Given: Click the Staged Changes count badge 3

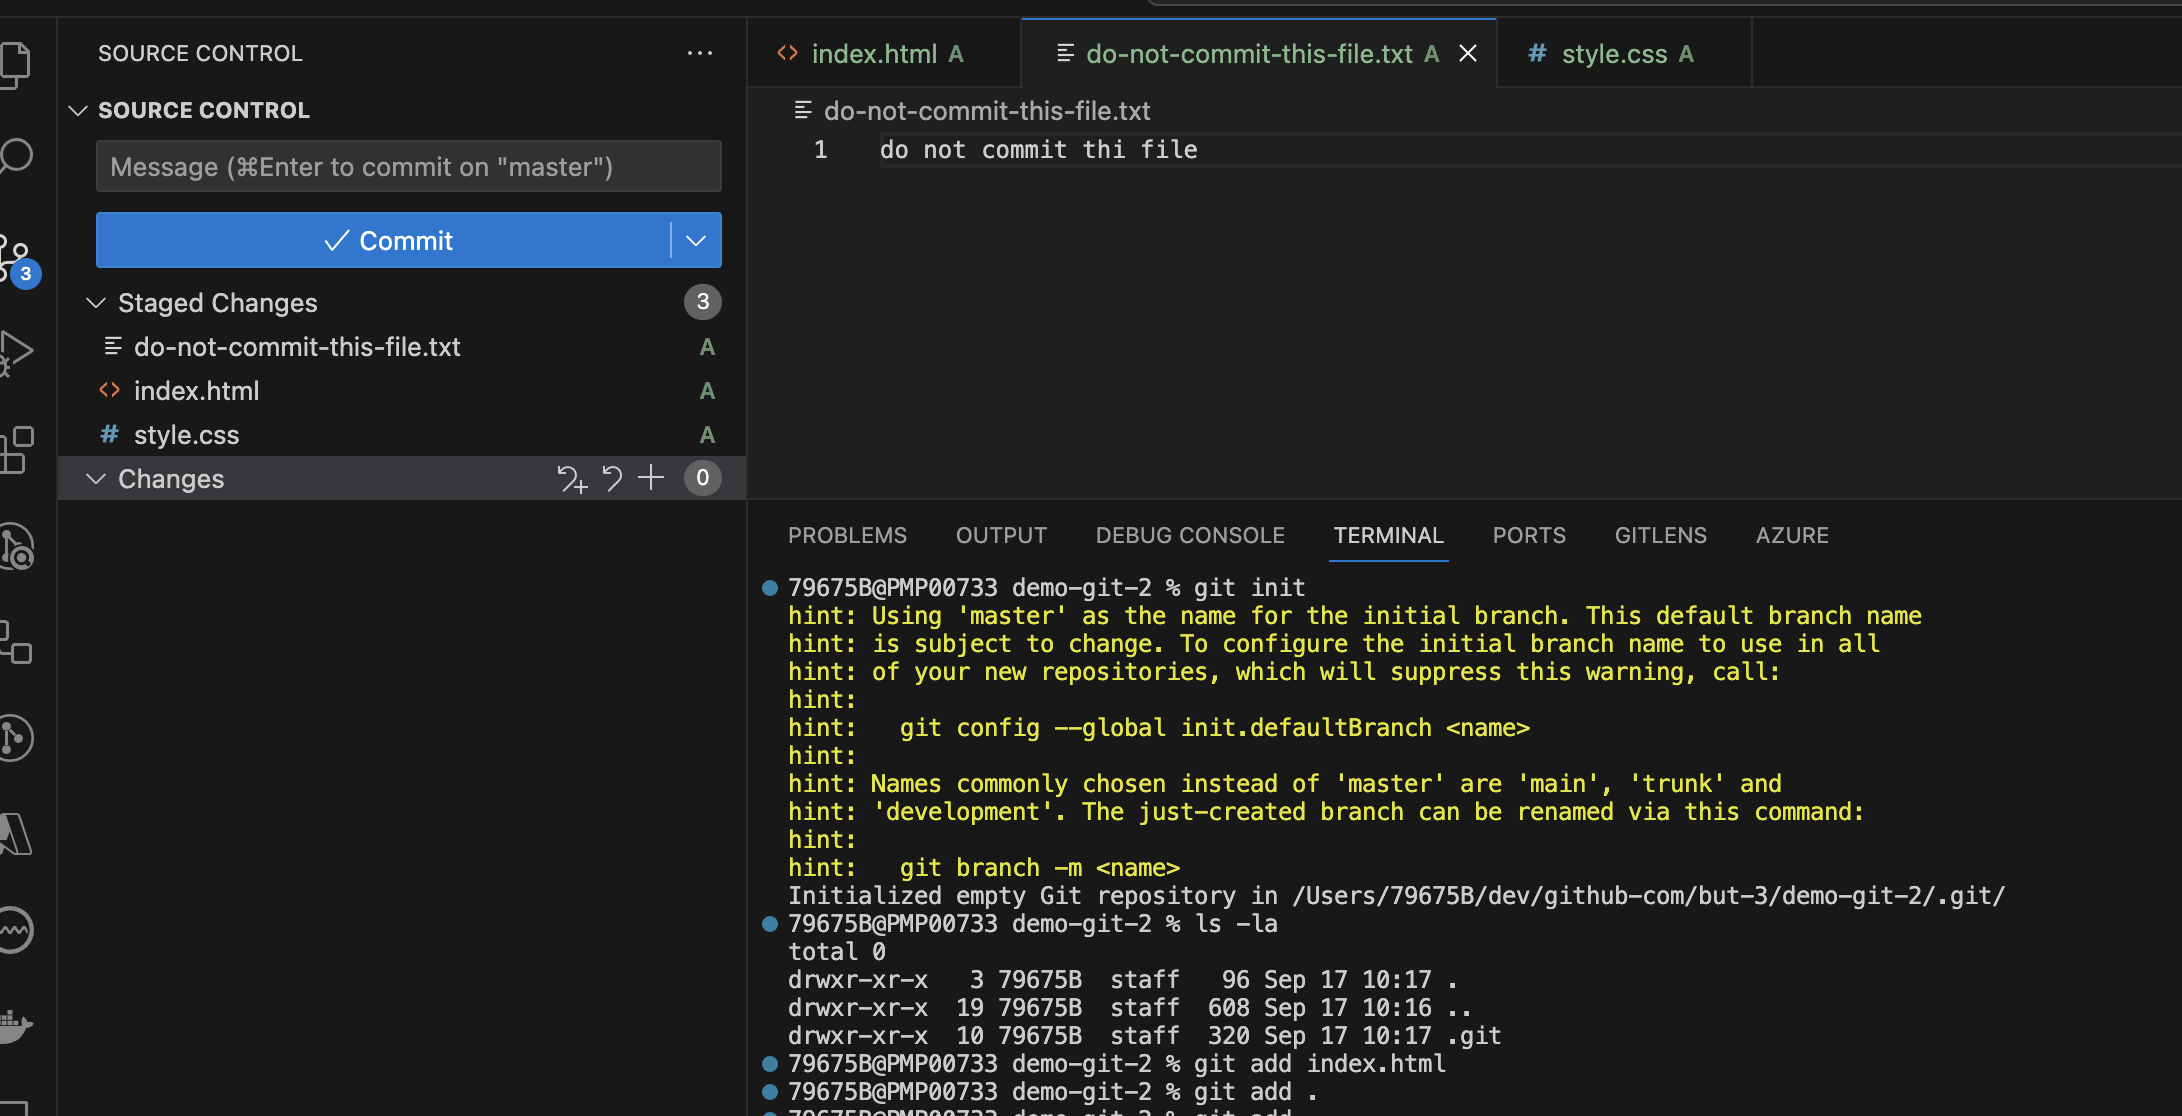Looking at the screenshot, I should point(703,302).
